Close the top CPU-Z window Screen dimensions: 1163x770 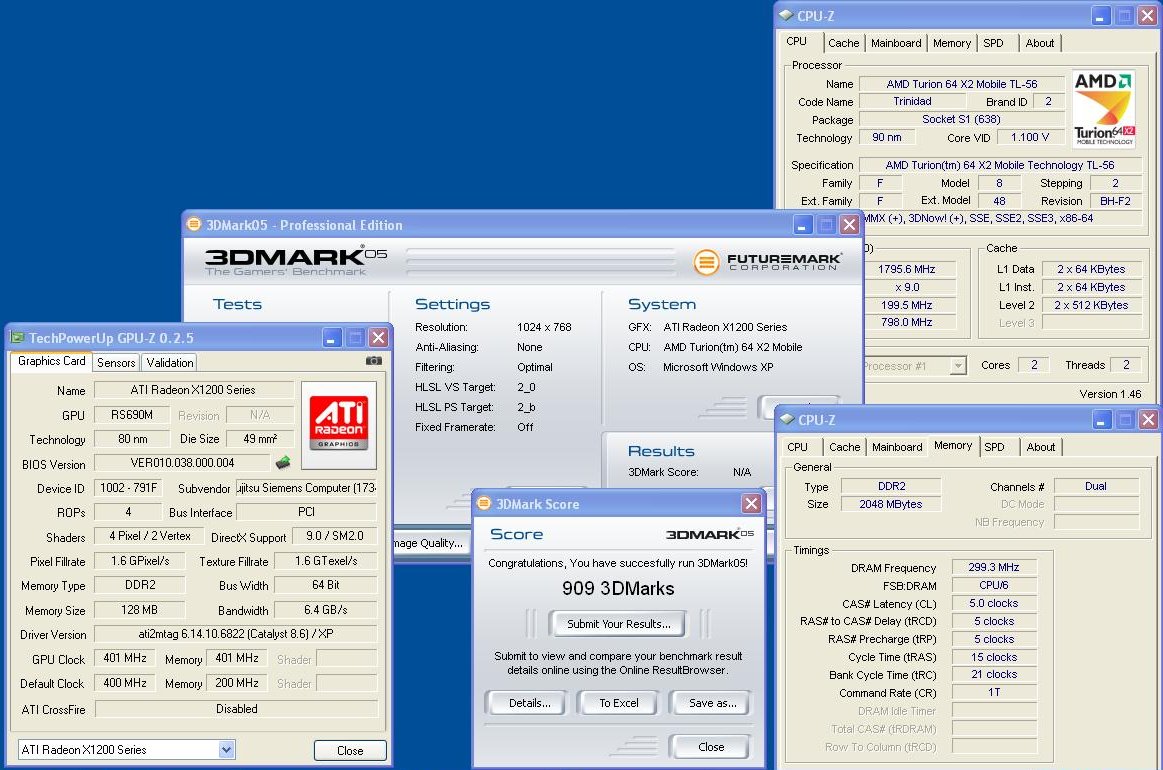click(1147, 16)
